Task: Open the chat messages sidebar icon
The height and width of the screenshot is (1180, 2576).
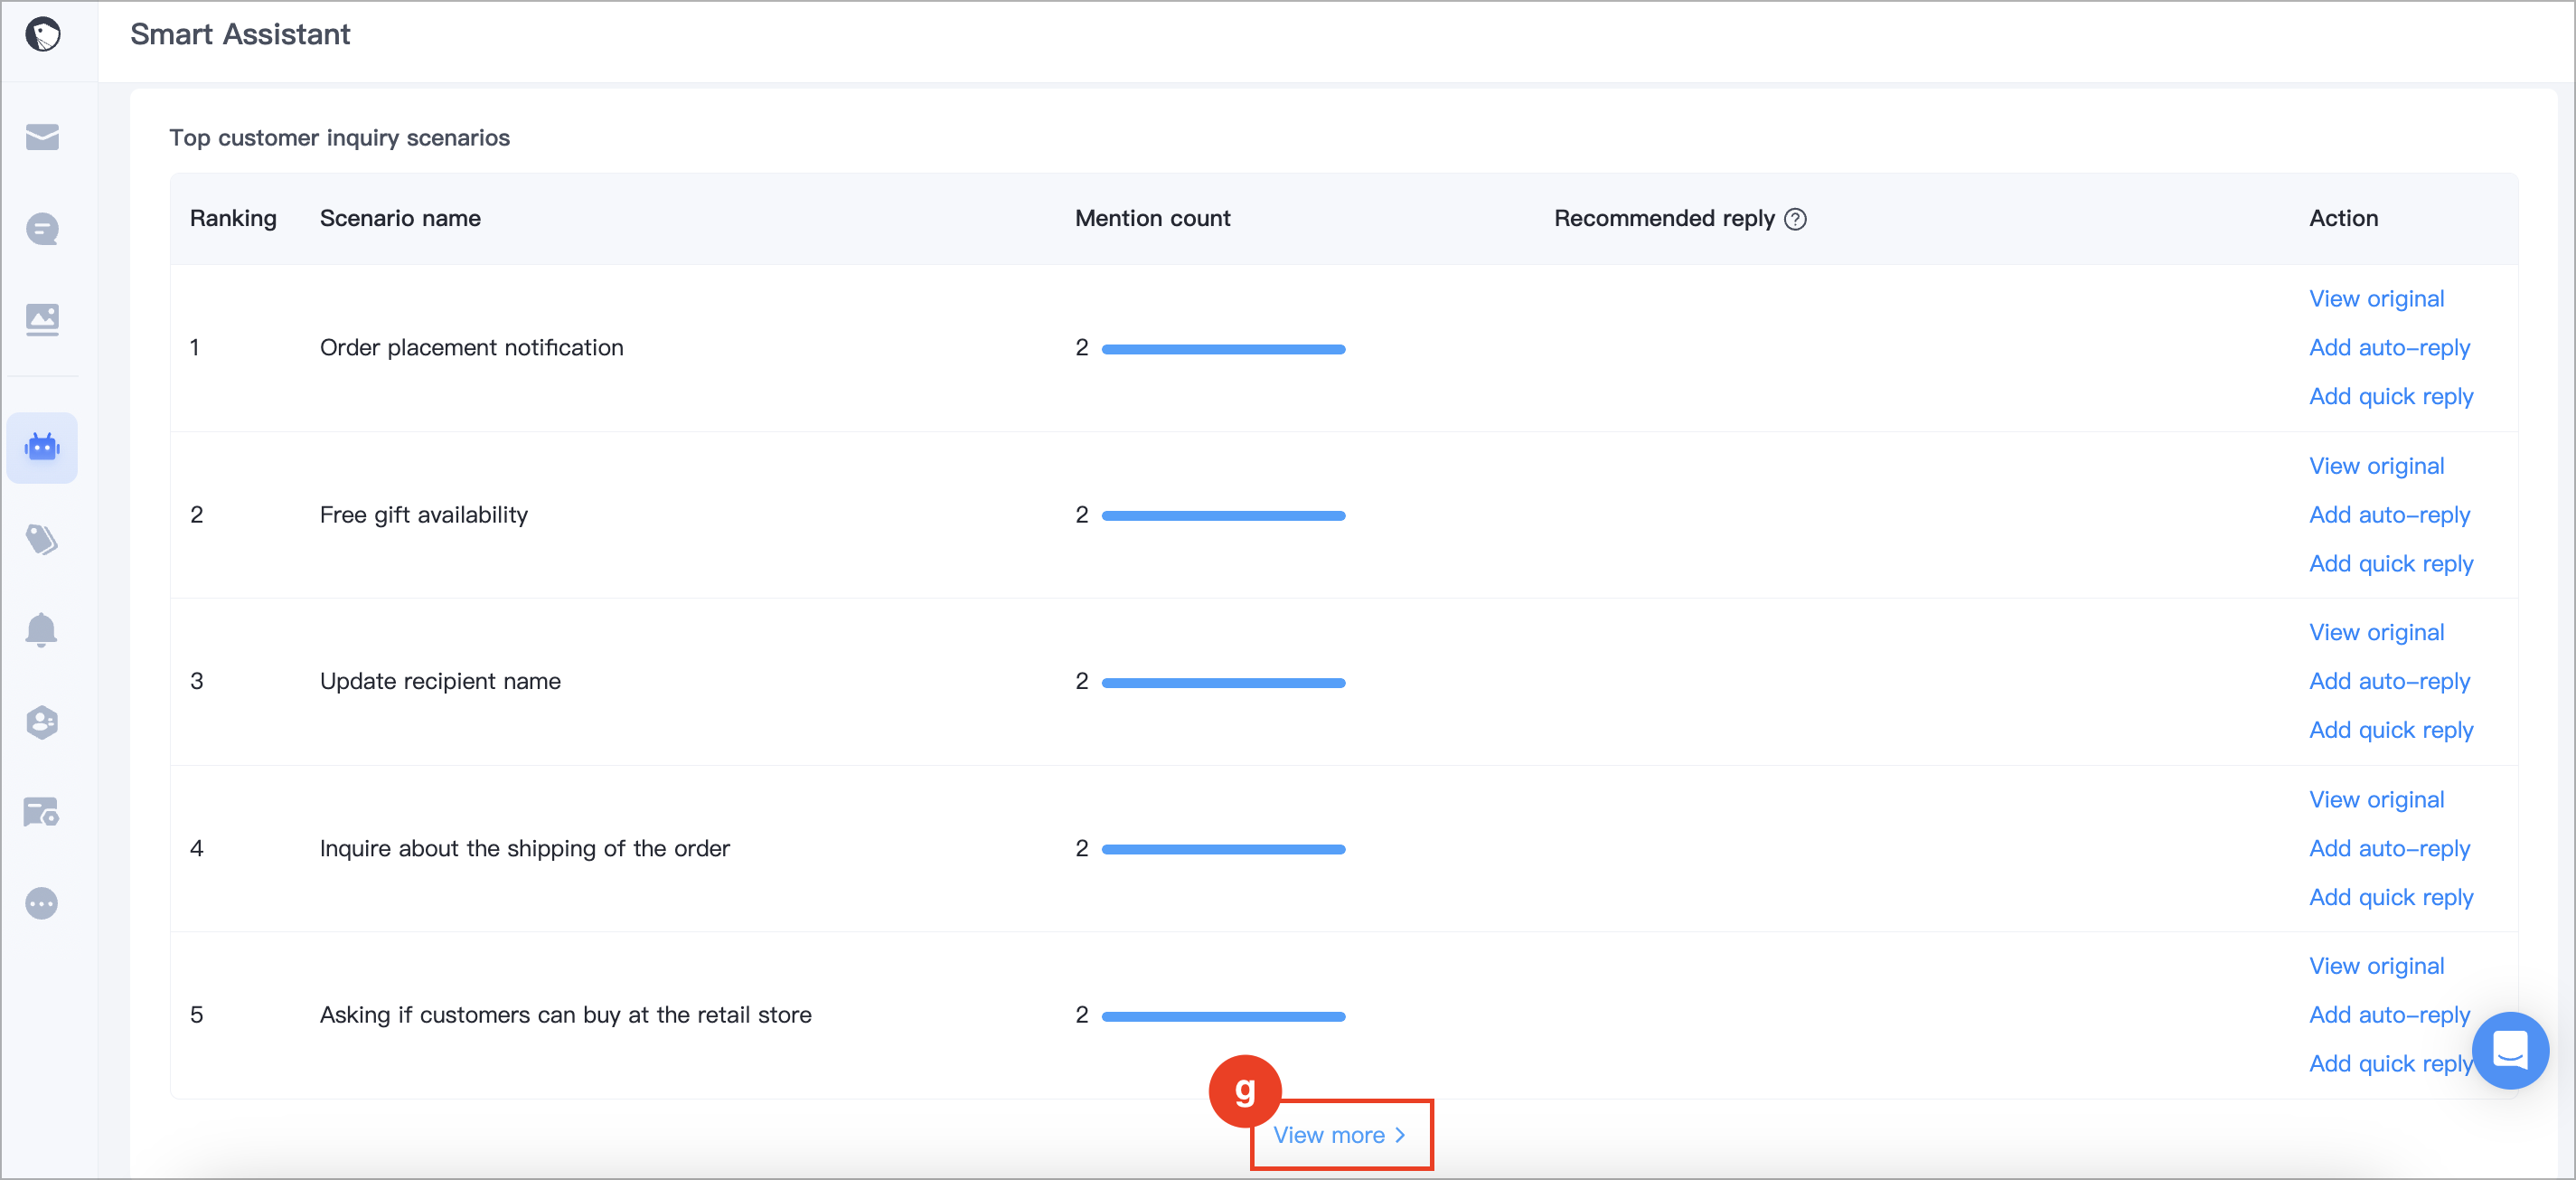Action: [42, 229]
